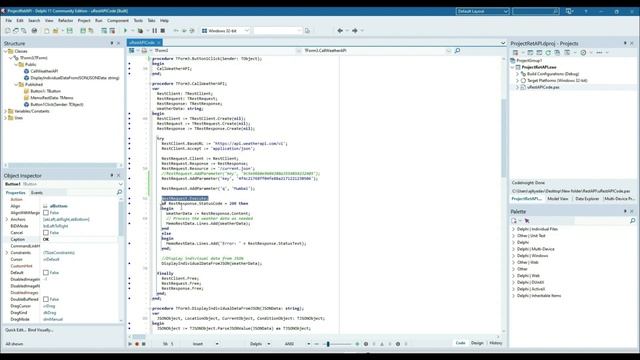Toggle the Cancel property False checkbox
Image resolution: width=640 pixels, height=360 pixels.
click(46, 233)
